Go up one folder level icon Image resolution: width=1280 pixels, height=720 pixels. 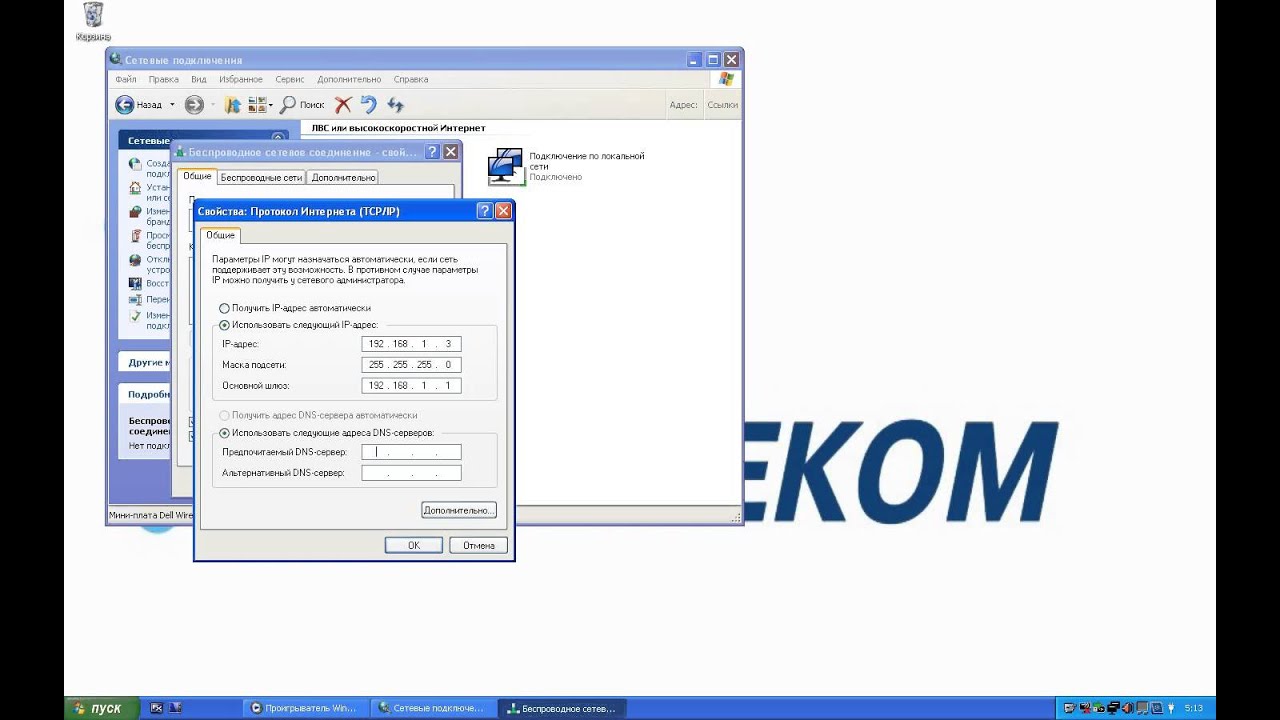coord(232,104)
